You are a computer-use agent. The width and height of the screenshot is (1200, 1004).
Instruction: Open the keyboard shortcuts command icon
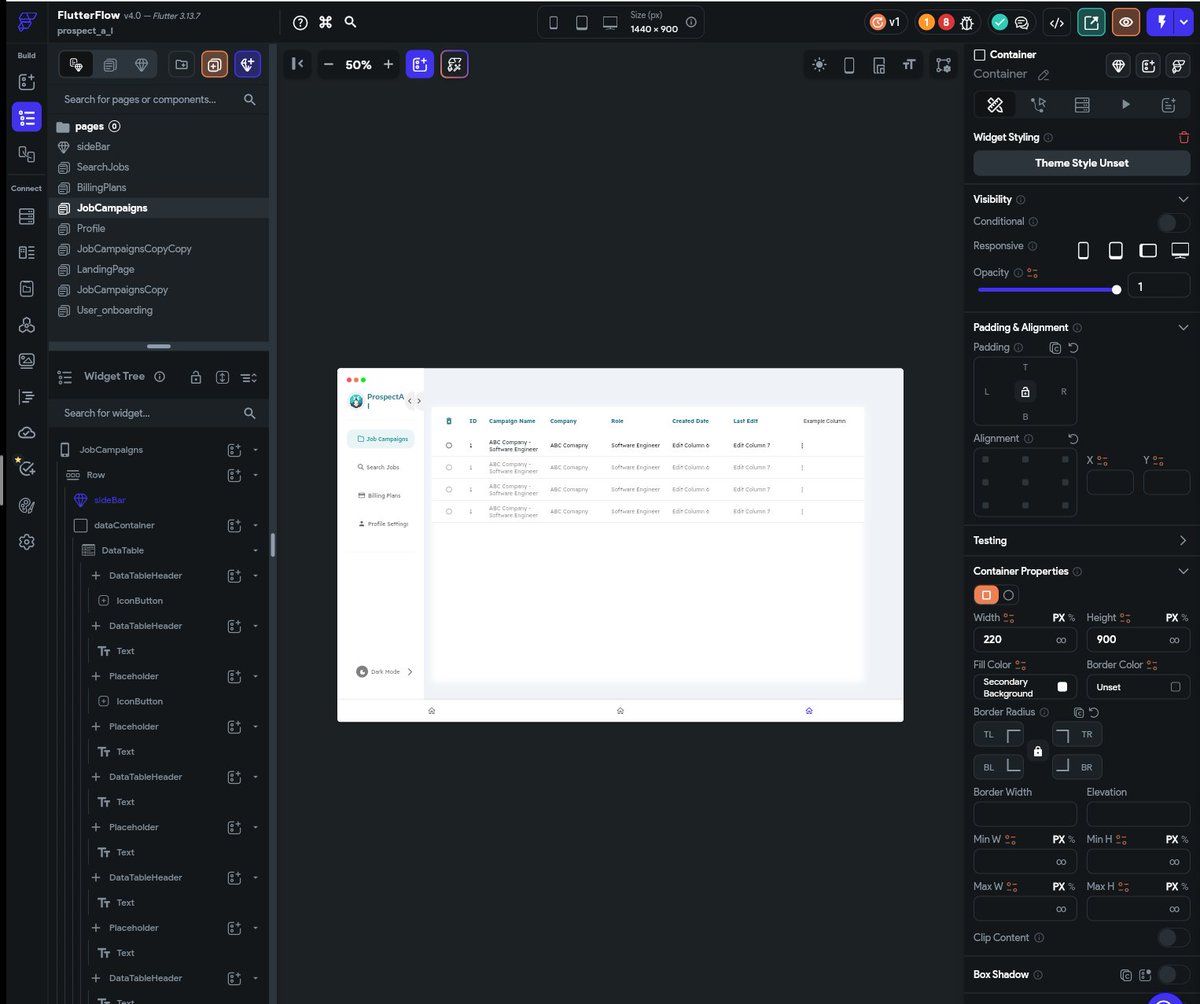pyautogui.click(x=325, y=22)
